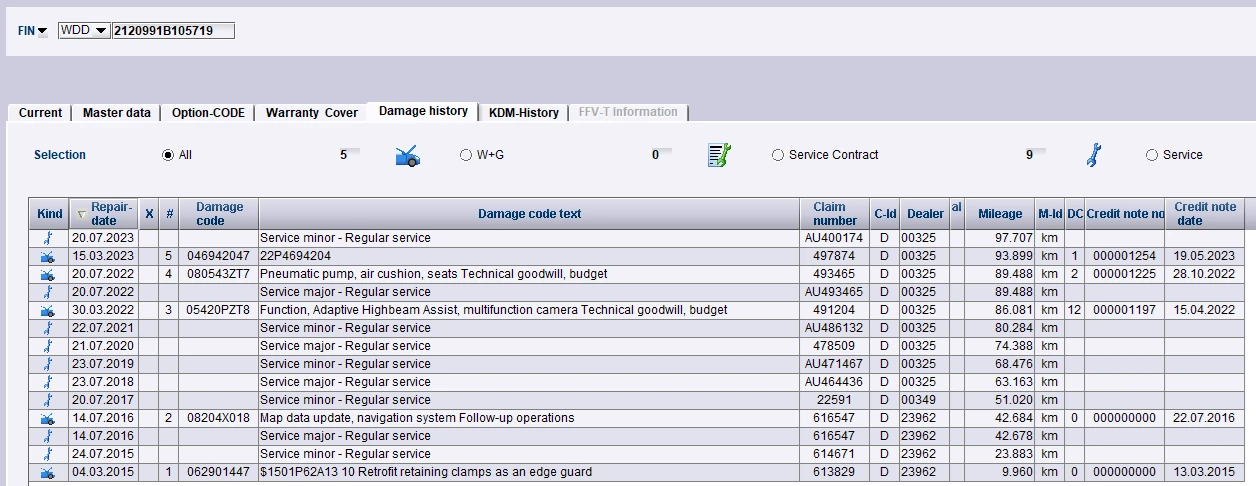Click car icon in 15.03.2023 row
The width and height of the screenshot is (1256, 486).
[x=47, y=256]
